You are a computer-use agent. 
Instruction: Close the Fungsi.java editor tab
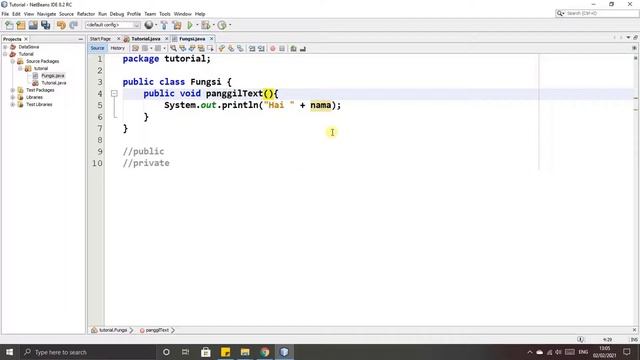(x=211, y=39)
